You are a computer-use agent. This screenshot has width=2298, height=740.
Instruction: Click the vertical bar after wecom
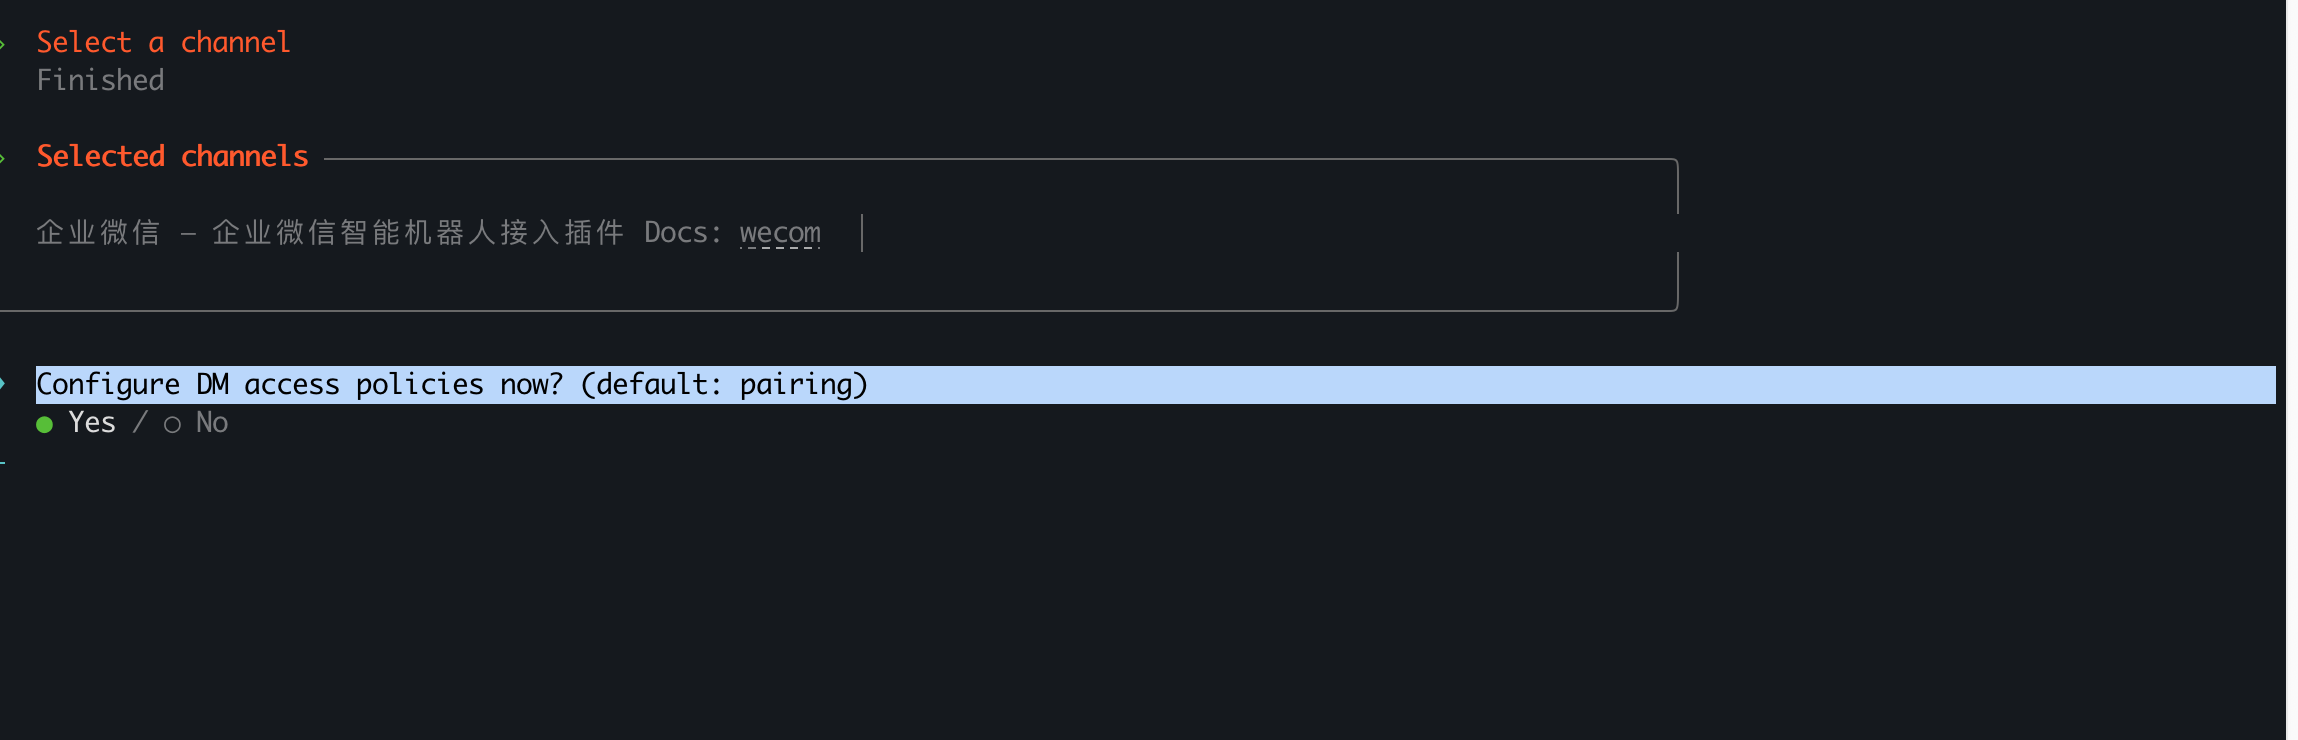coord(862,233)
